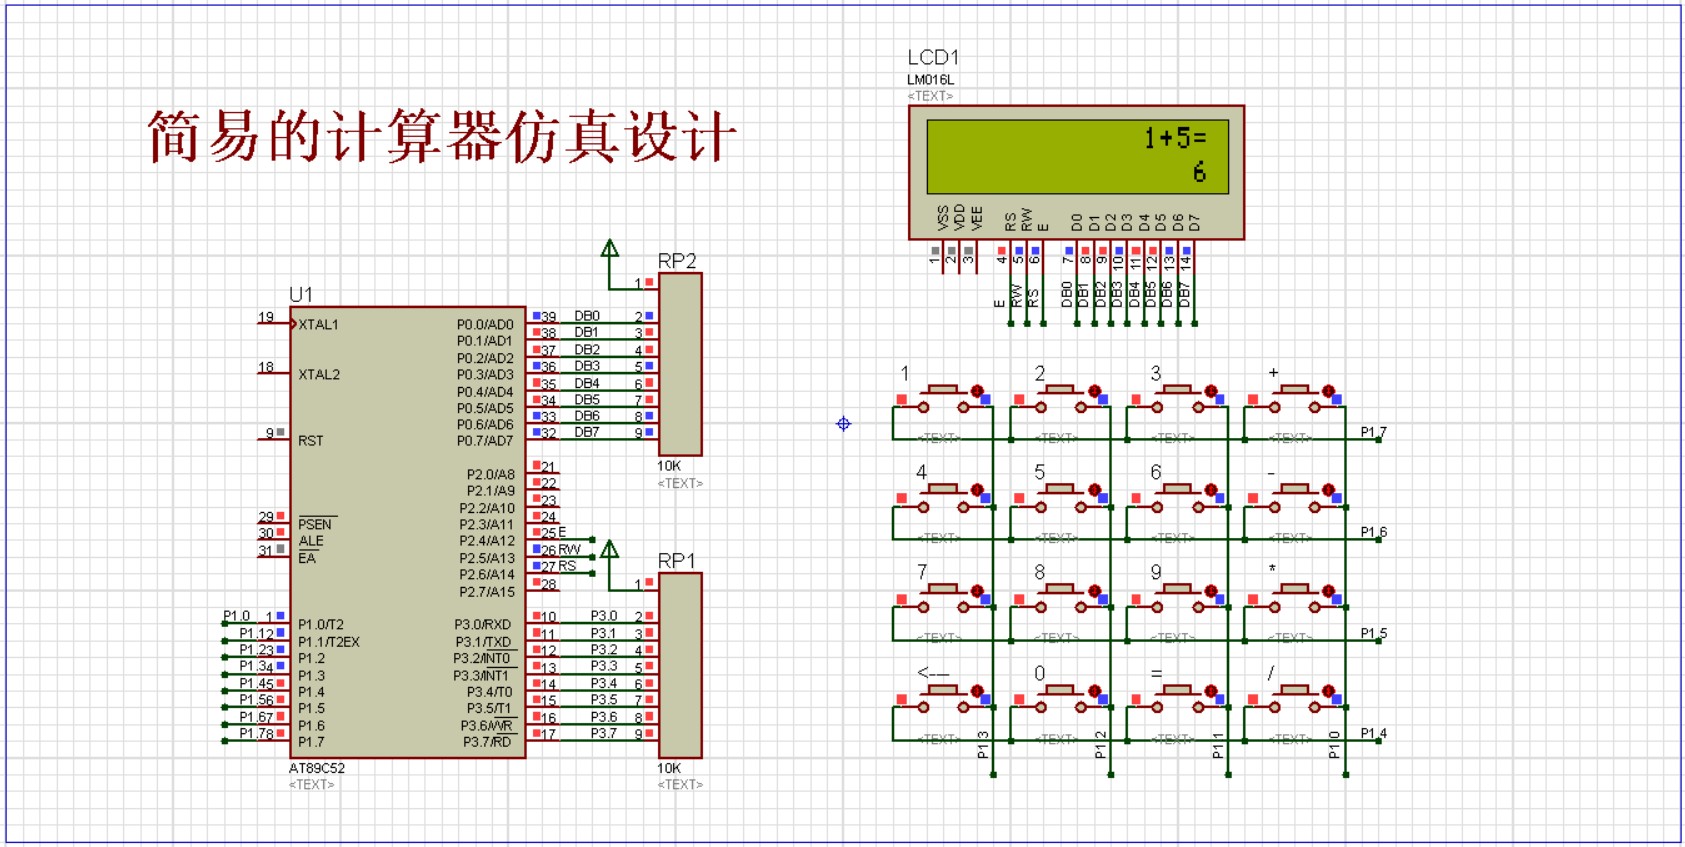The image size is (1685, 847).
Task: Select the RP2 resistor pack component
Action: tap(680, 365)
